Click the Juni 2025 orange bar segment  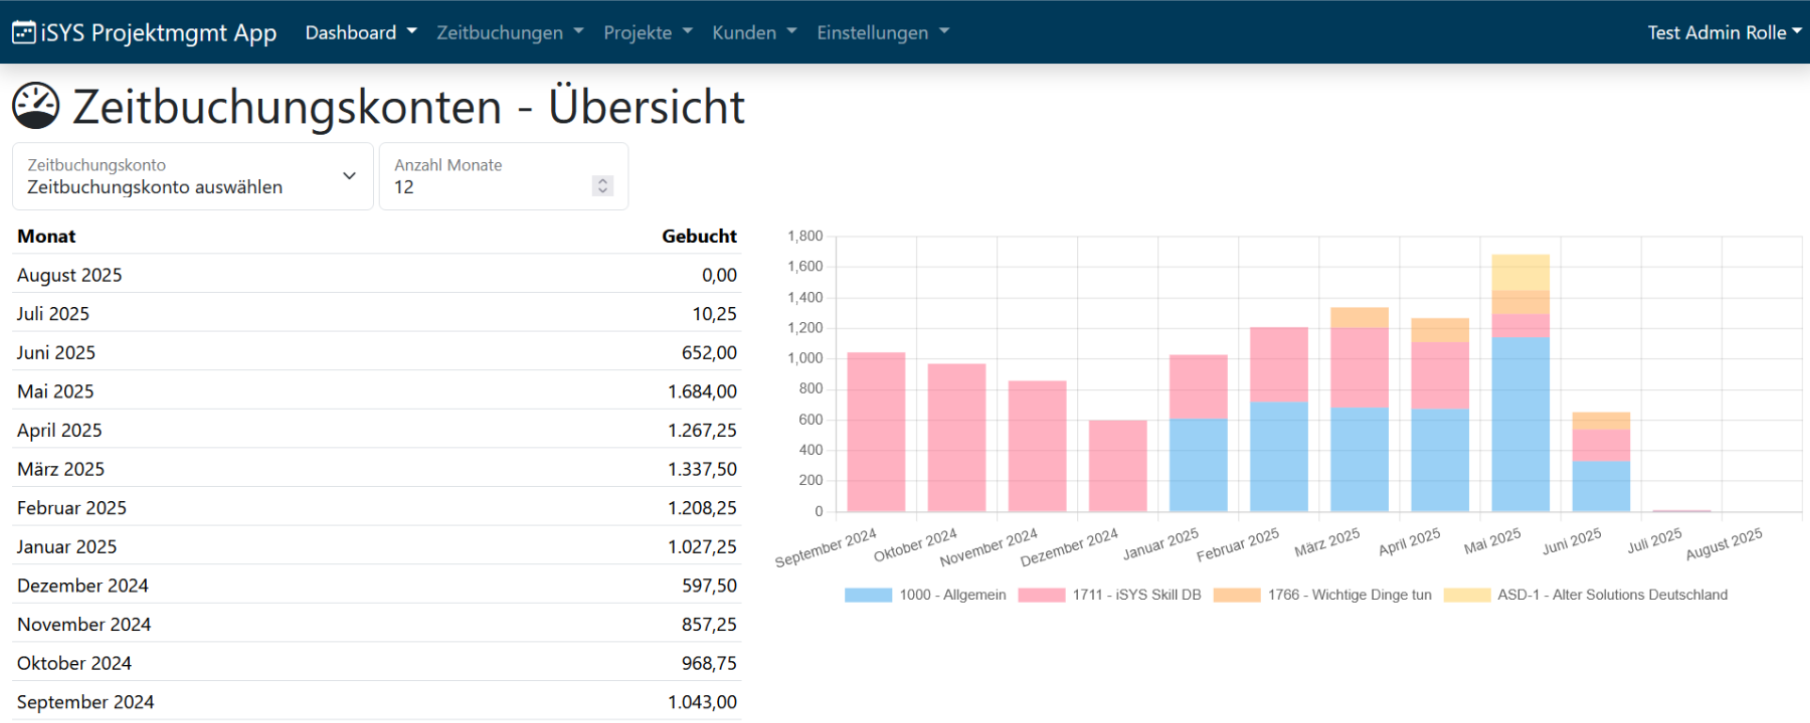coord(1601,421)
